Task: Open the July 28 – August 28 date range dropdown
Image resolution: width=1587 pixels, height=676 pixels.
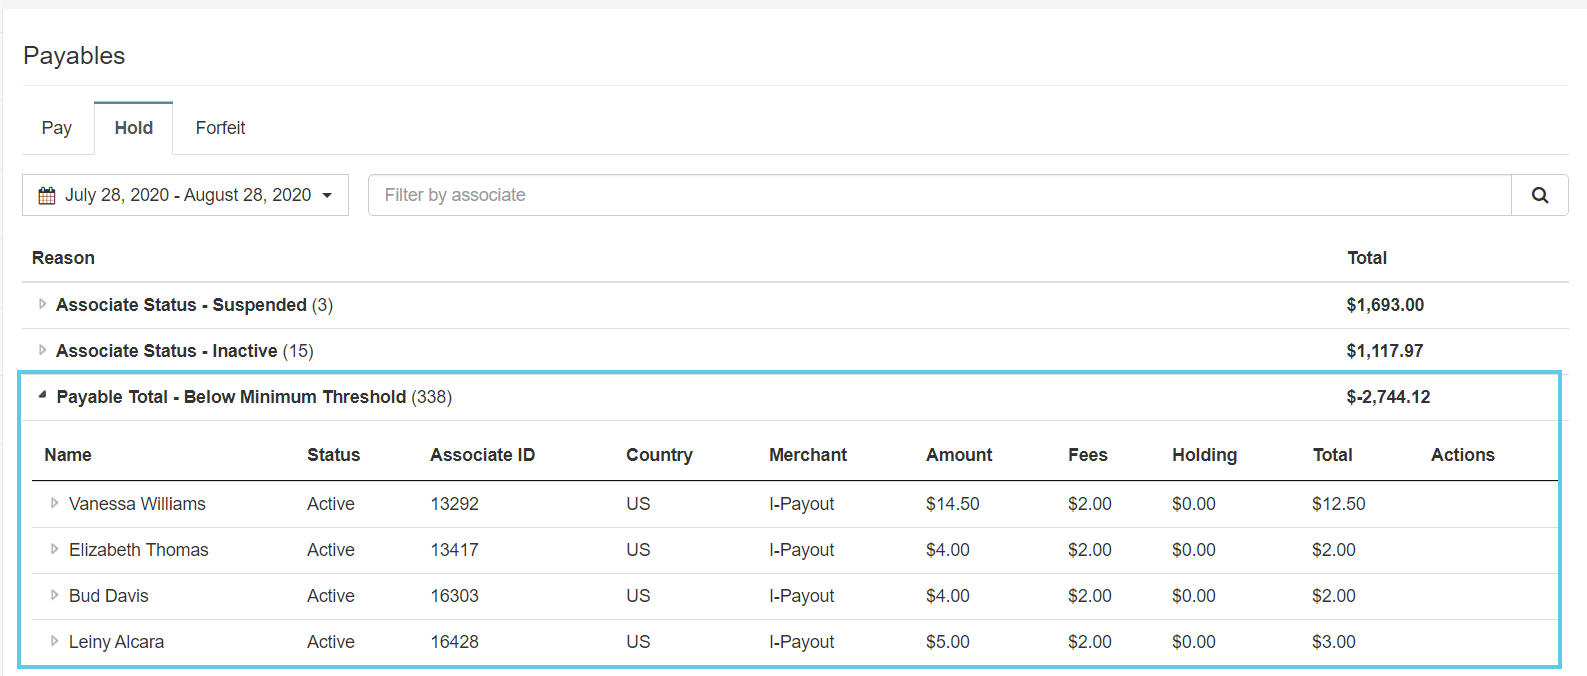Action: [x=186, y=195]
